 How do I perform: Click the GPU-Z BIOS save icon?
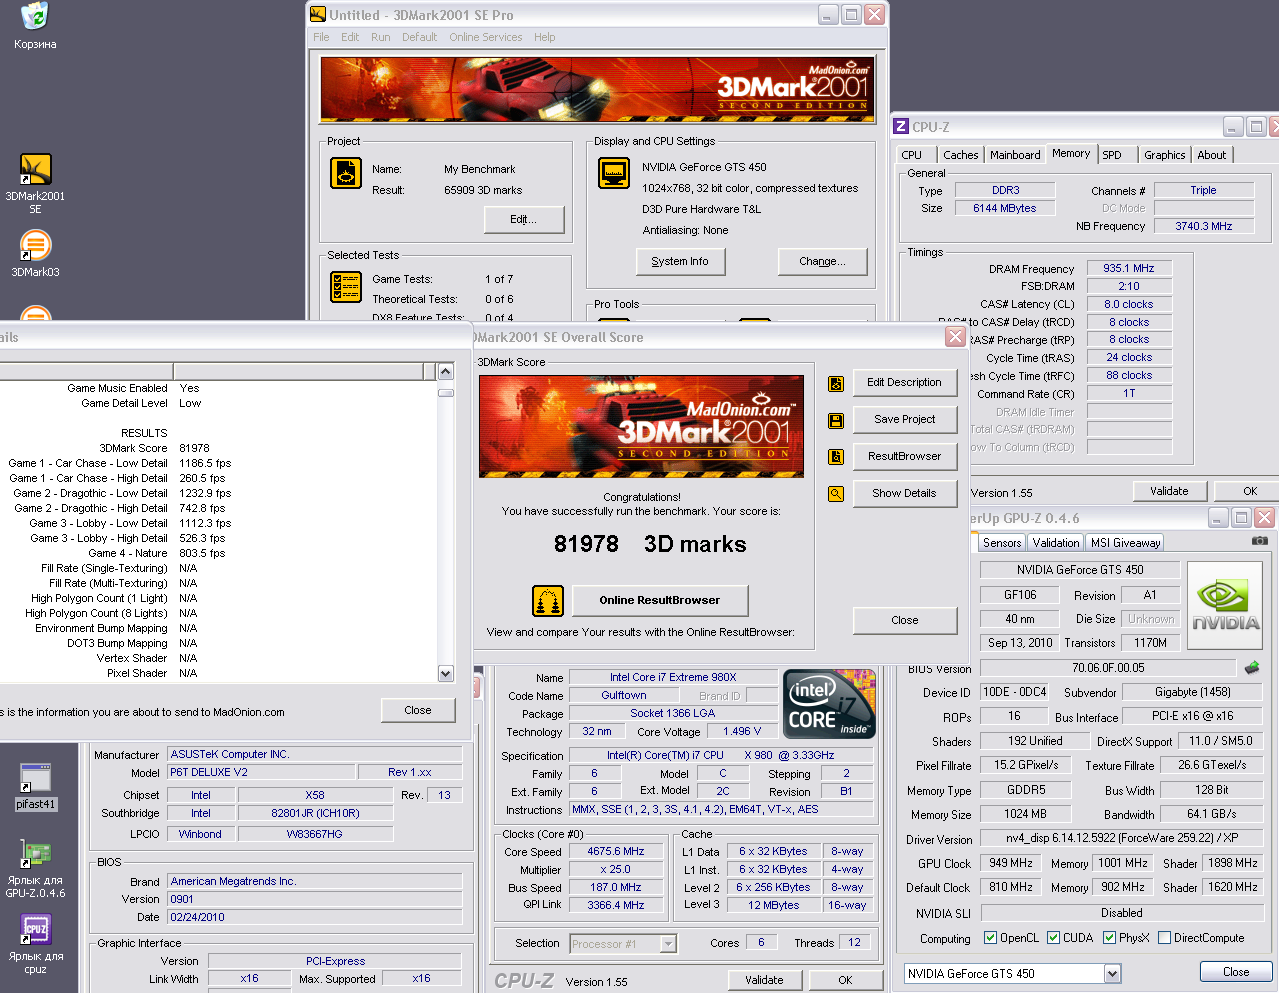pos(1251,667)
